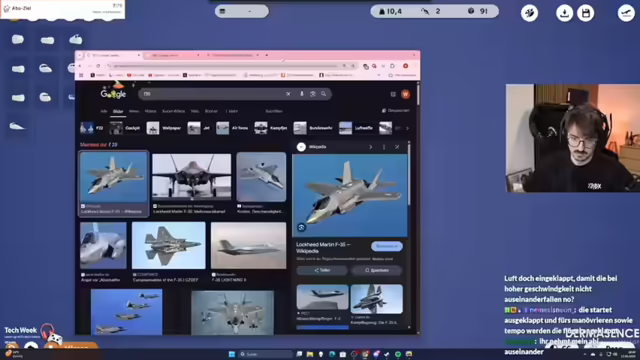This screenshot has height=360, width=640.
Task: Open the front-view F-35 image thumbnail
Action: (x=191, y=177)
